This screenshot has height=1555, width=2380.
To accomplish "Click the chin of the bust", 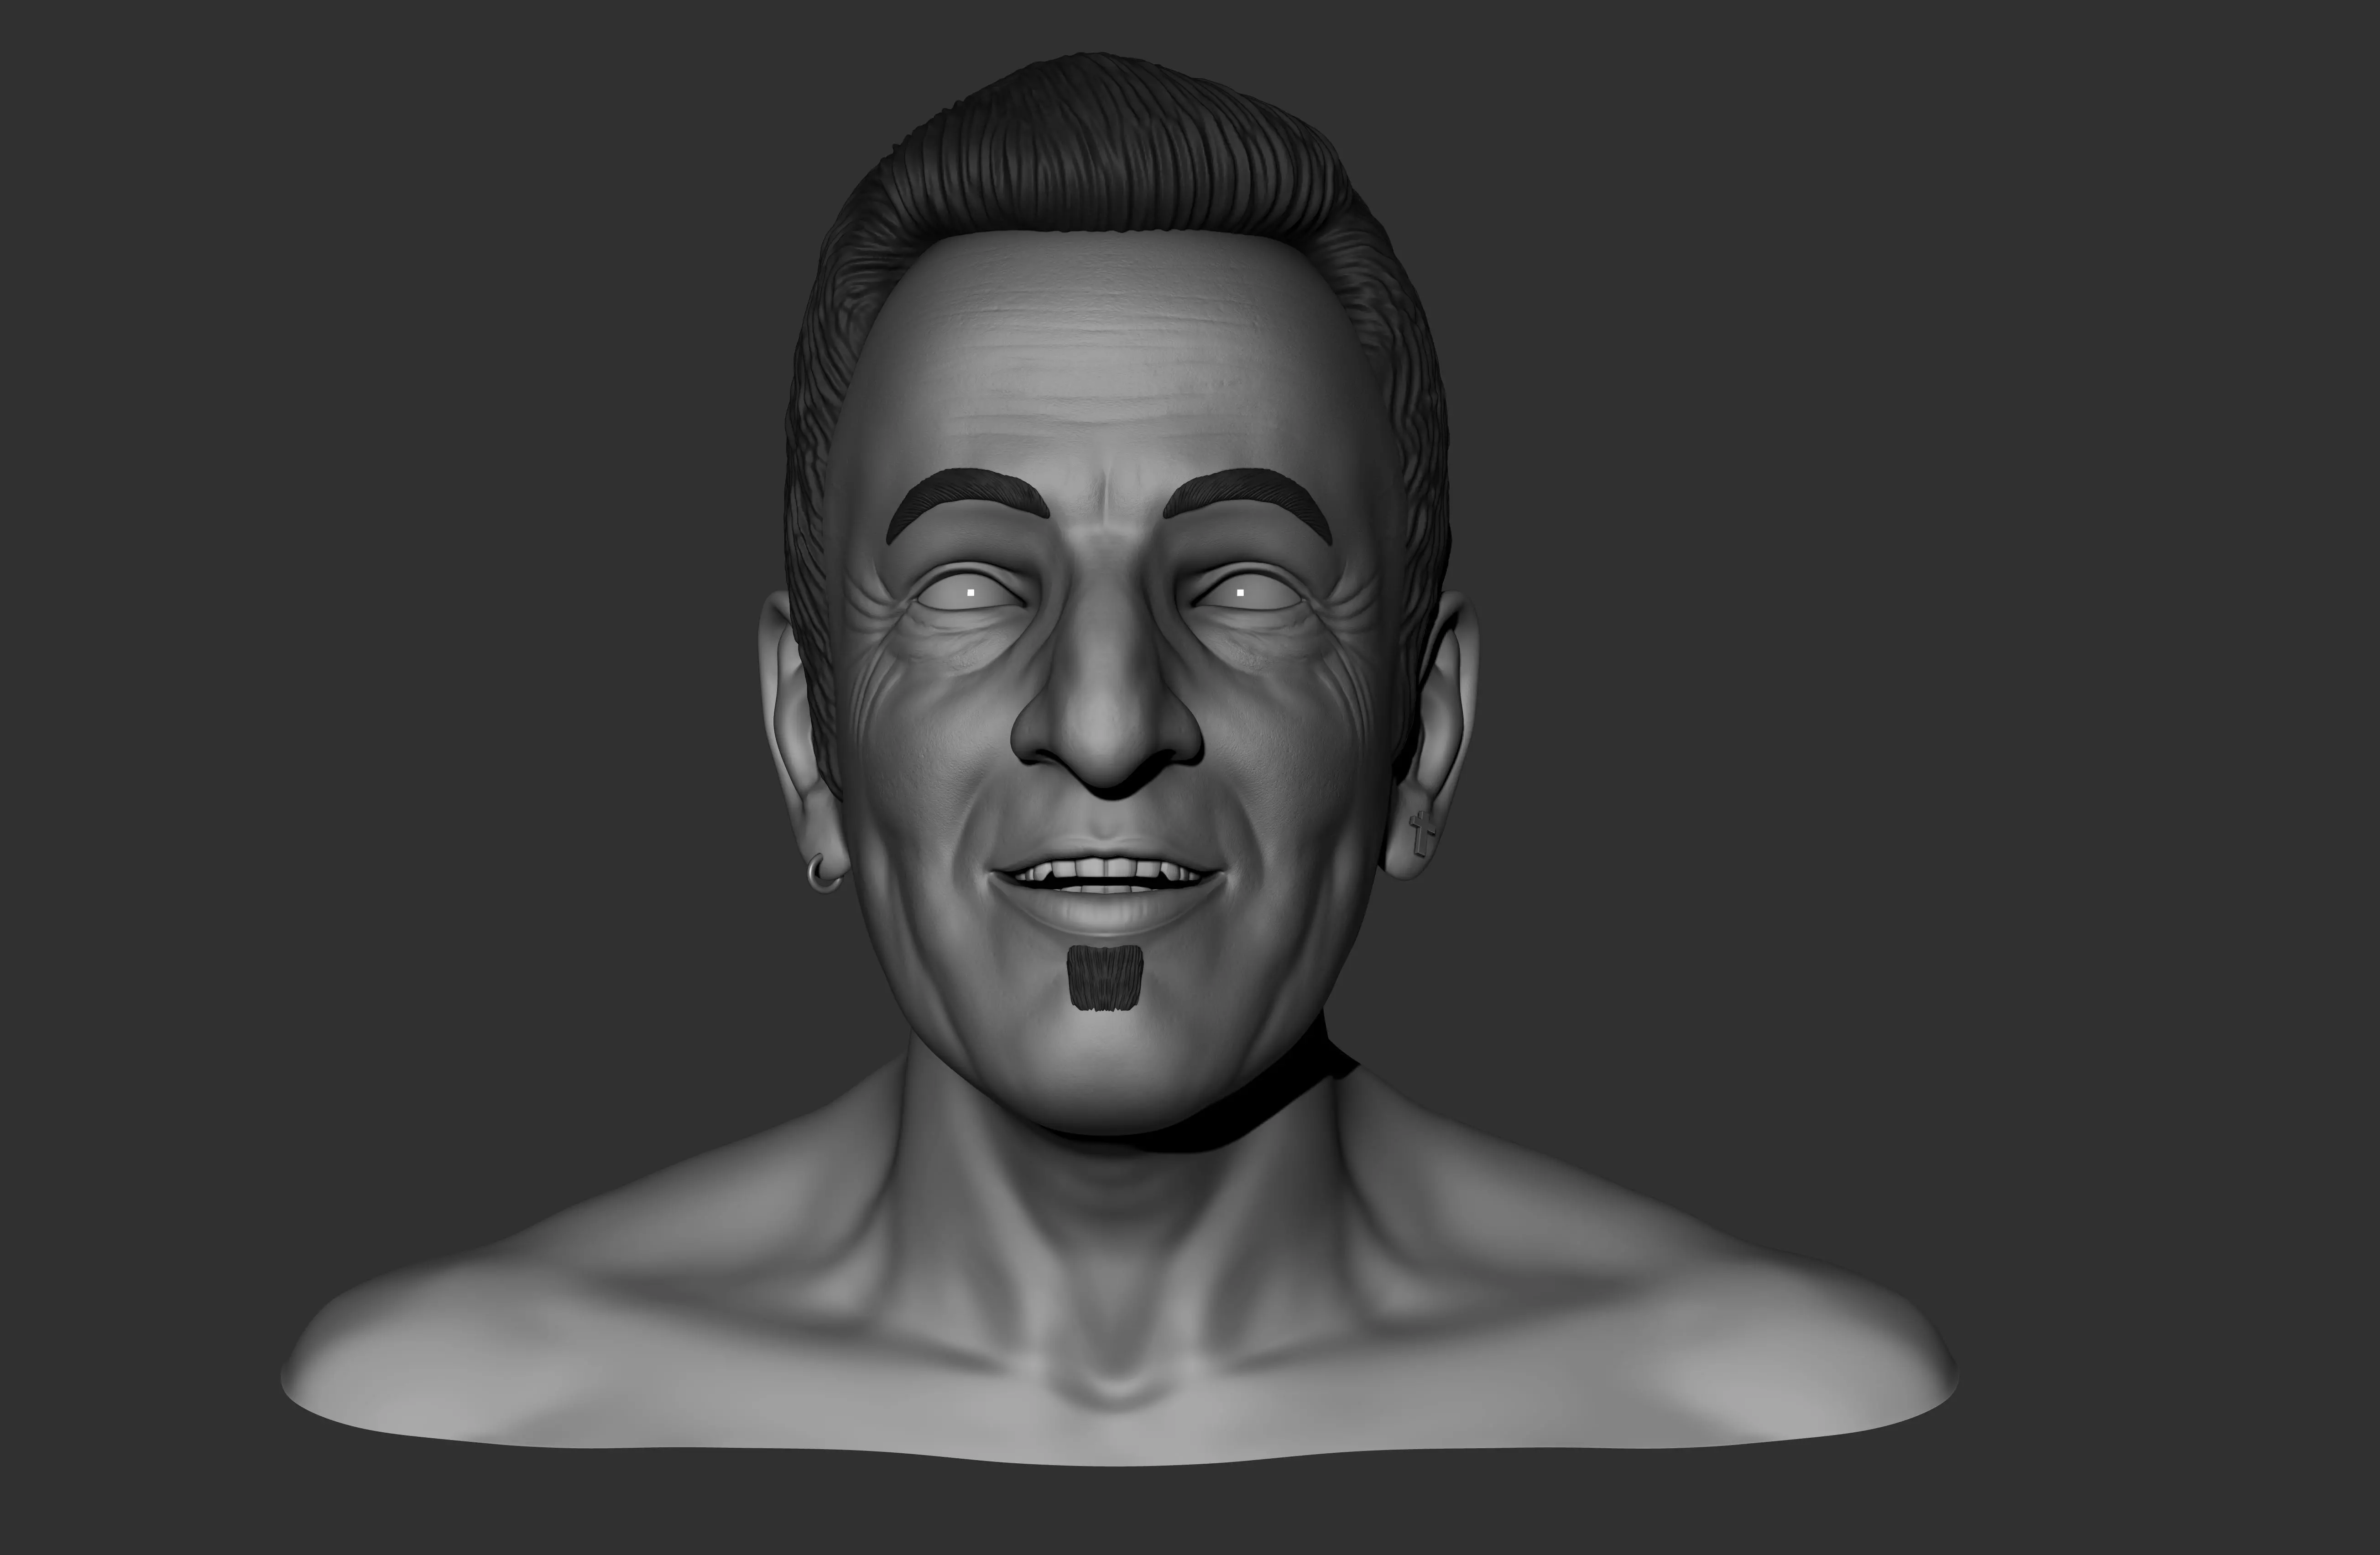I will click(1105, 1070).
